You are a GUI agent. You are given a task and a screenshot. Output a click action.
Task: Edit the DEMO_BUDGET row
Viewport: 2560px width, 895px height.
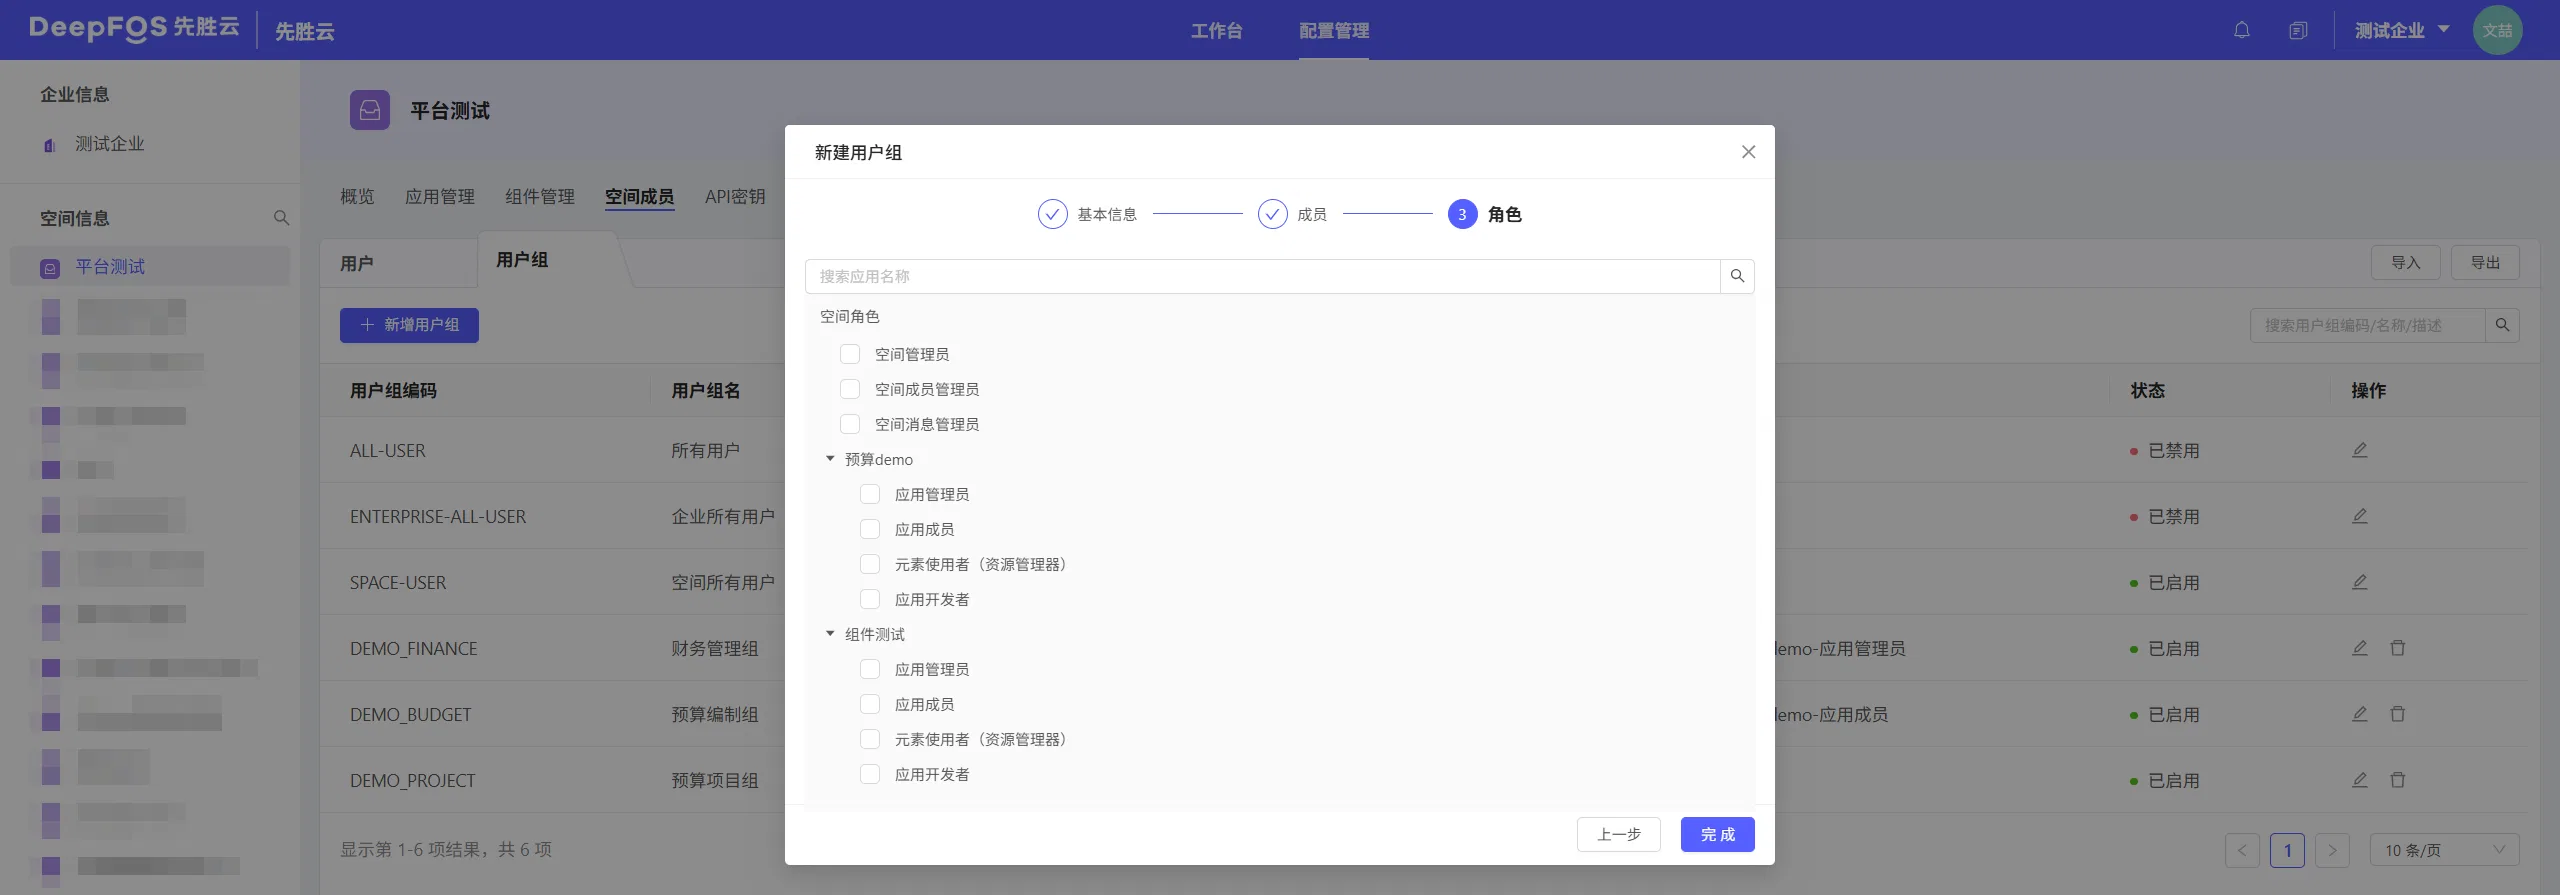coord(2359,714)
